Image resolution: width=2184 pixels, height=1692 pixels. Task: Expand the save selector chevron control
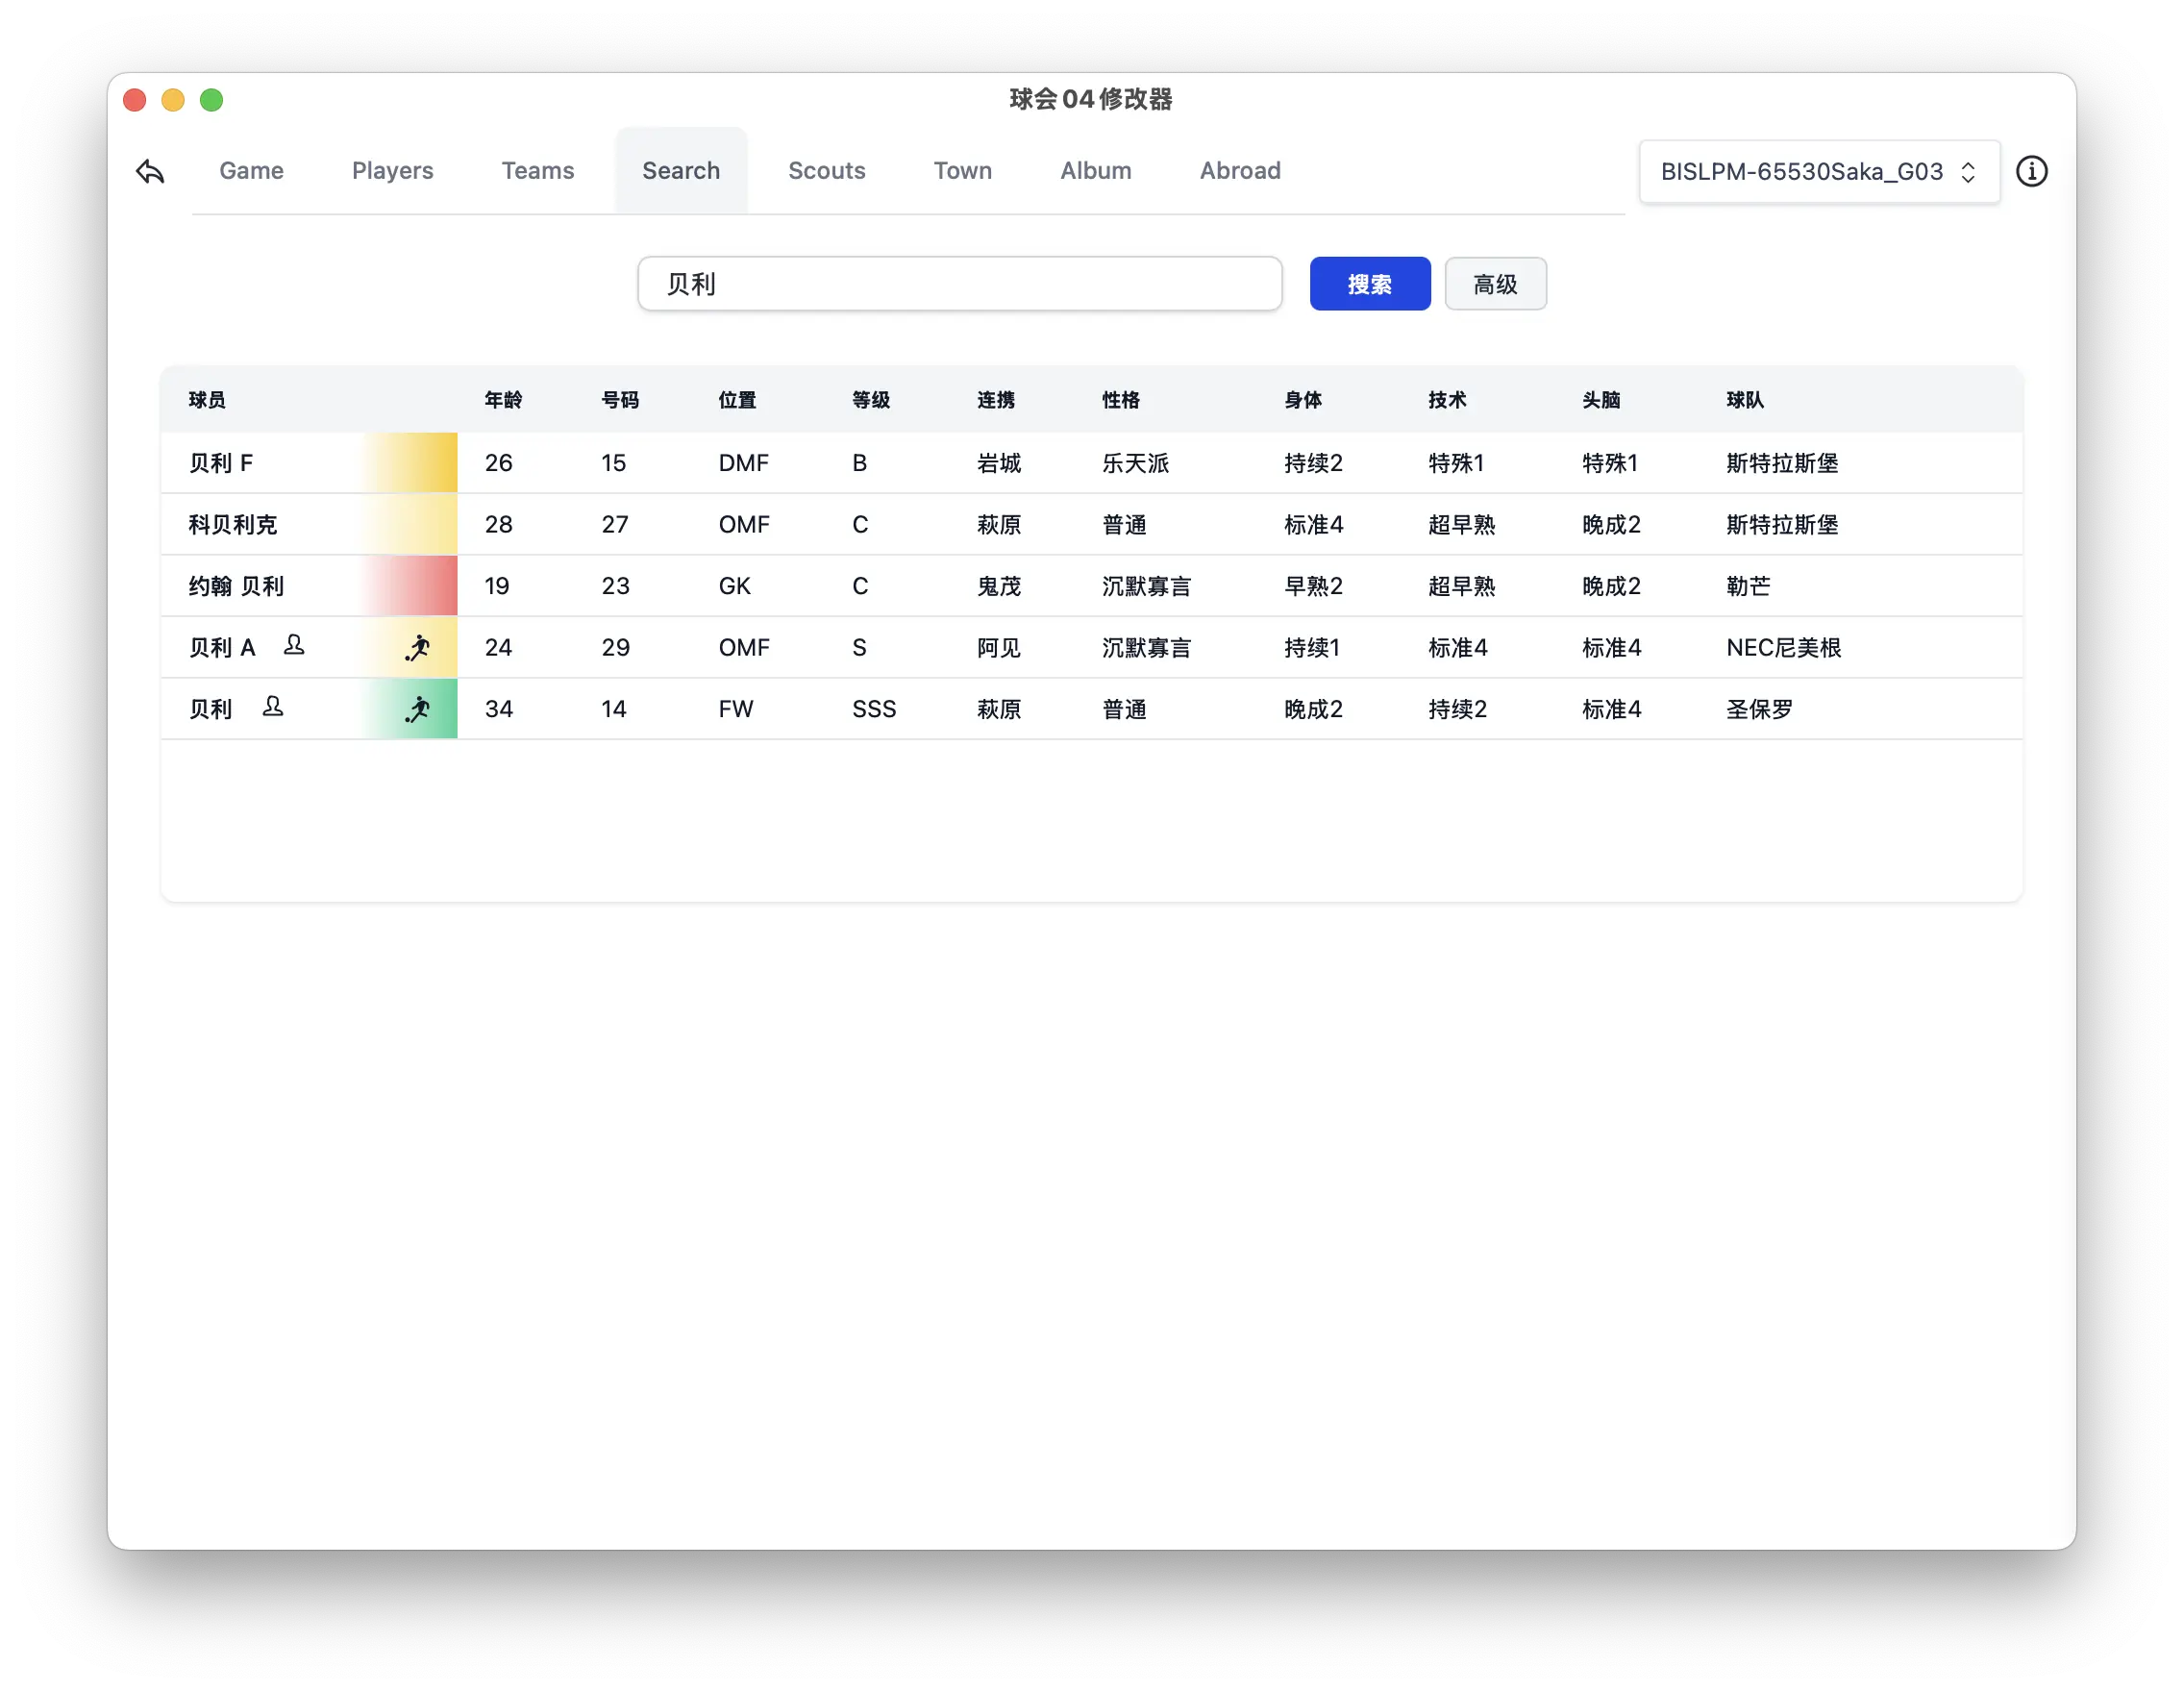tap(1968, 171)
